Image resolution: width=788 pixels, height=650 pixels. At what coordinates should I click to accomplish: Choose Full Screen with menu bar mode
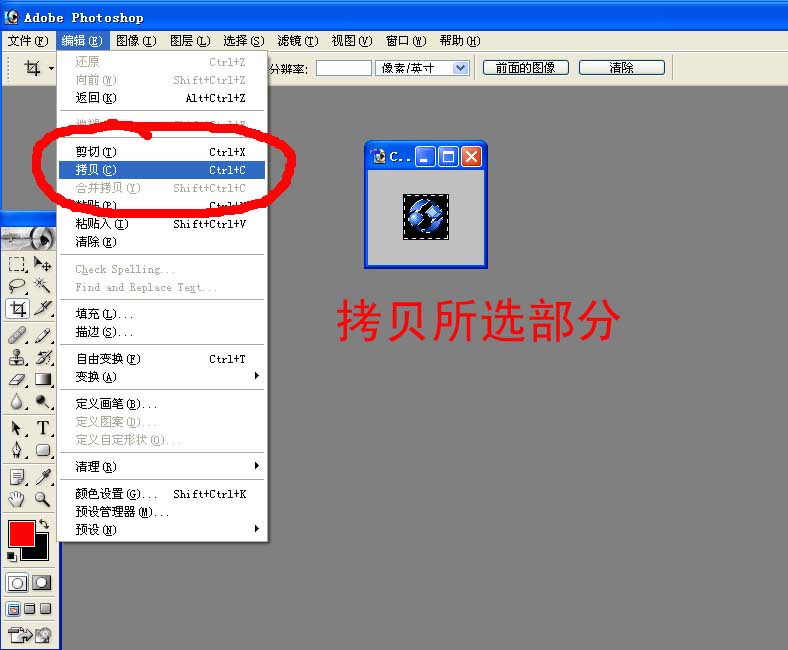(x=30, y=609)
